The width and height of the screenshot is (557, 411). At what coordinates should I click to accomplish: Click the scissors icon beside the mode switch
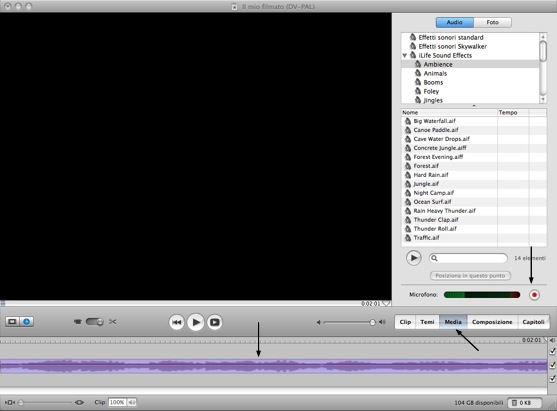(113, 322)
